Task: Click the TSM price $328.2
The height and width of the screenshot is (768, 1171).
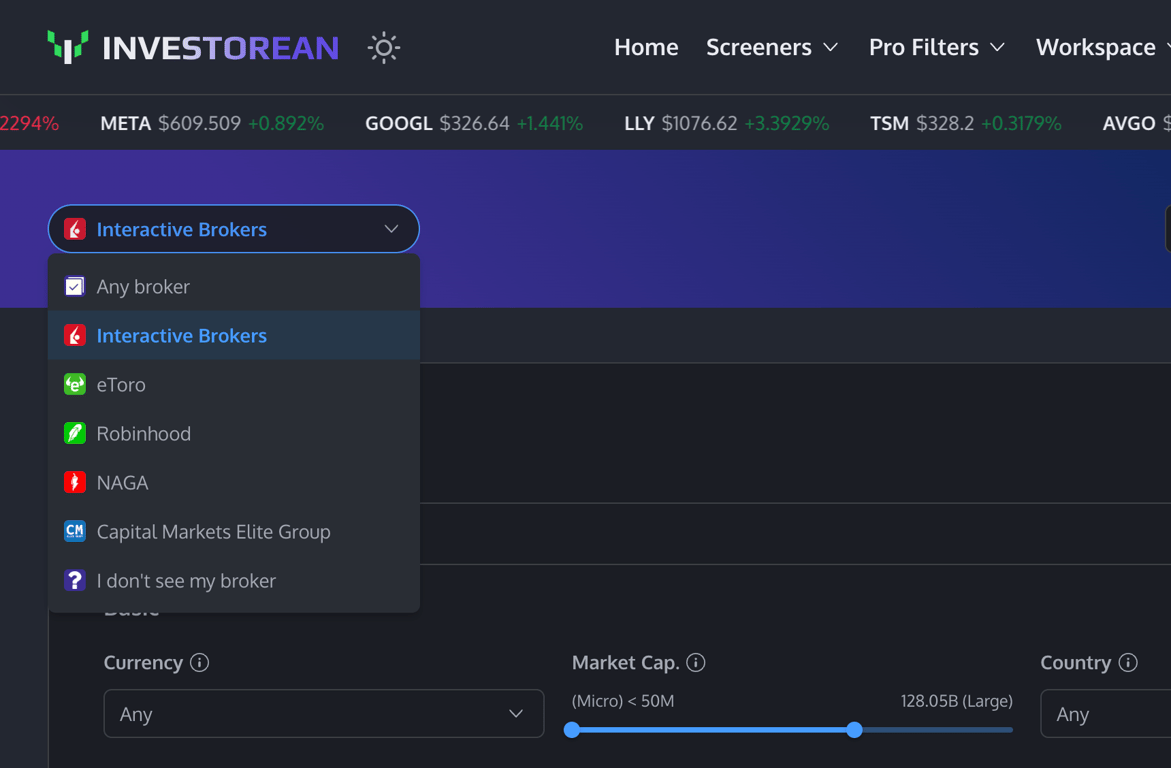Action: pos(945,123)
